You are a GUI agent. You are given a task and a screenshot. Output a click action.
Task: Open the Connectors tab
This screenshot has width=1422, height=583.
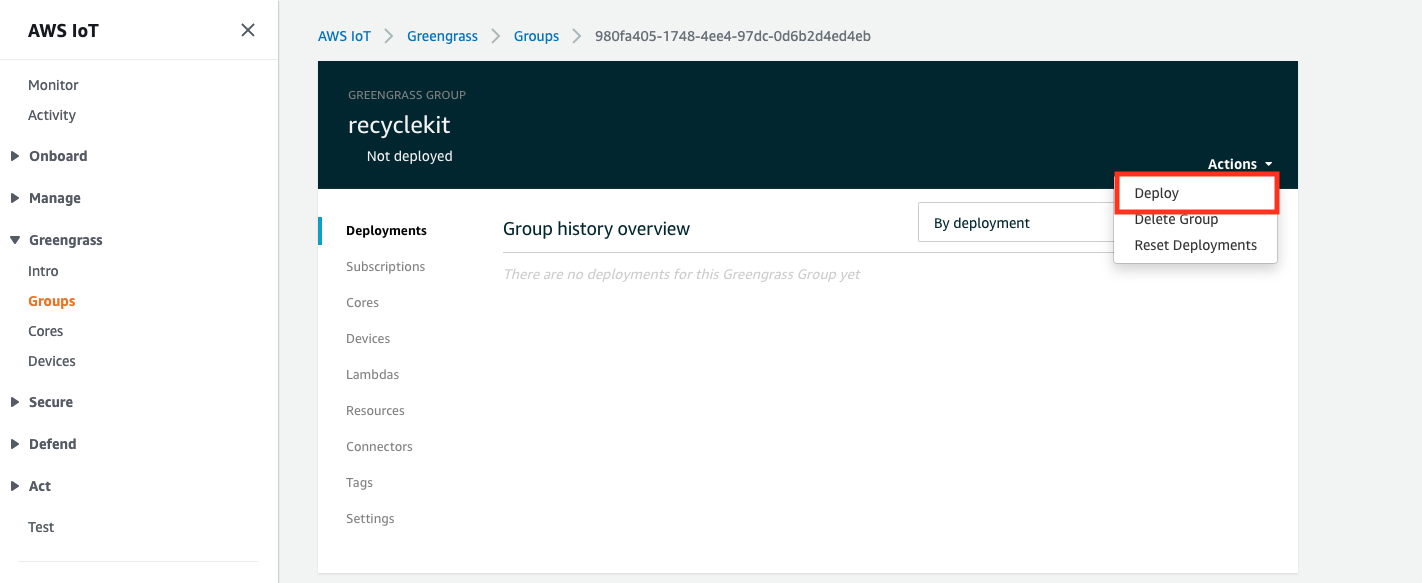[x=379, y=447]
